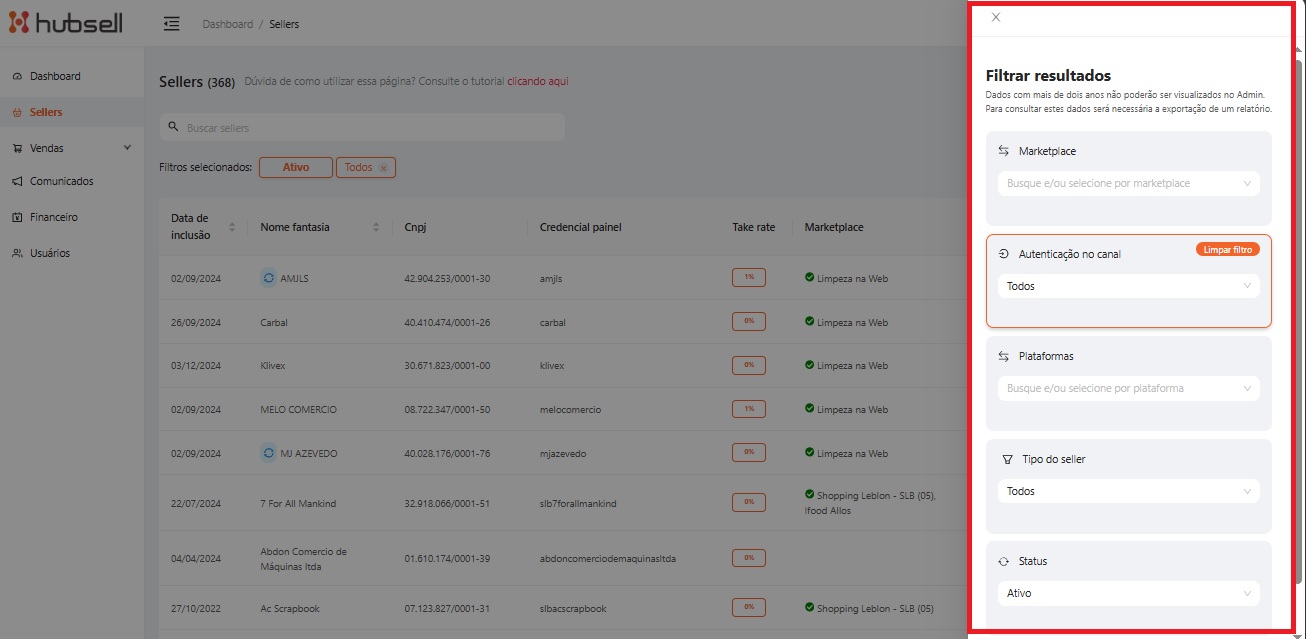
Task: Sort by Nome fantasia column
Action: click(376, 227)
